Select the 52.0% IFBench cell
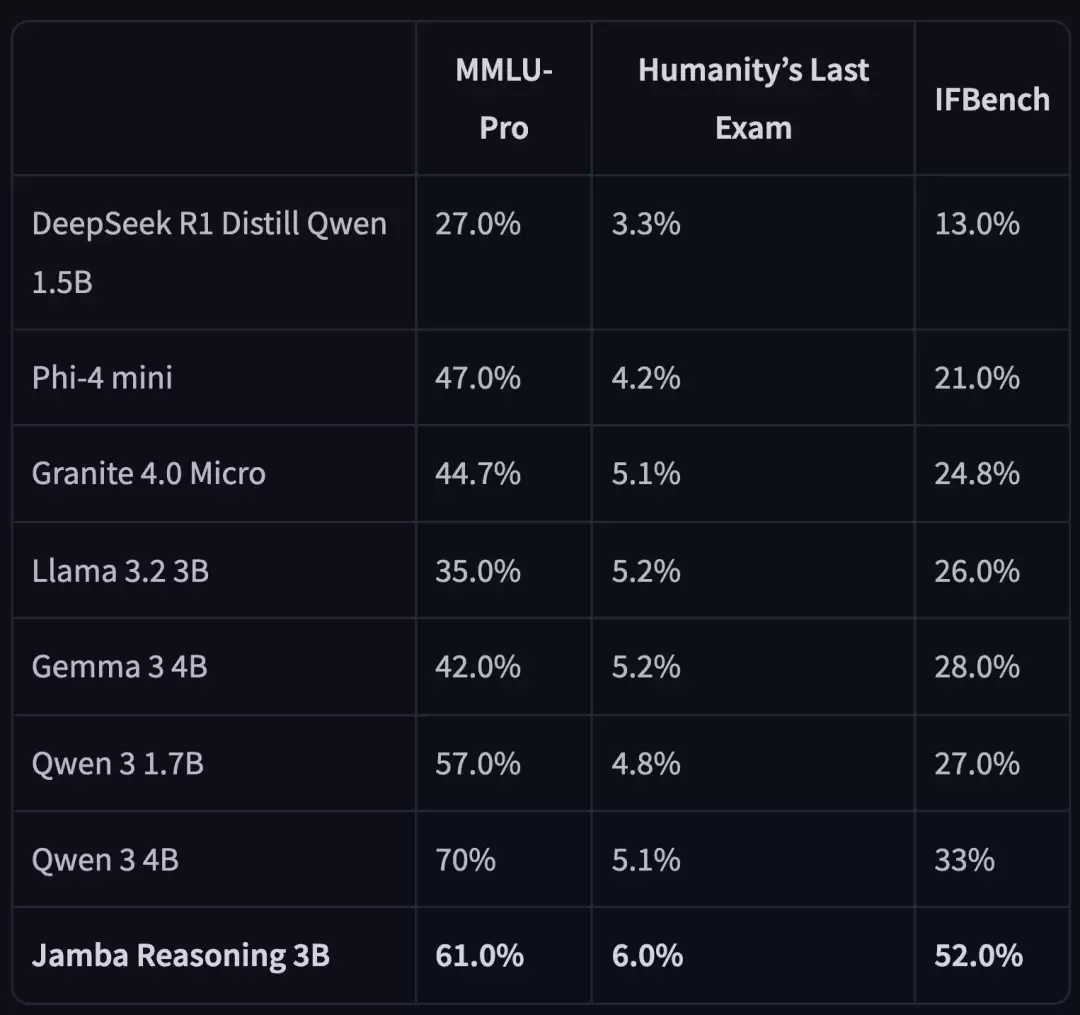This screenshot has width=1080, height=1015. point(978,955)
